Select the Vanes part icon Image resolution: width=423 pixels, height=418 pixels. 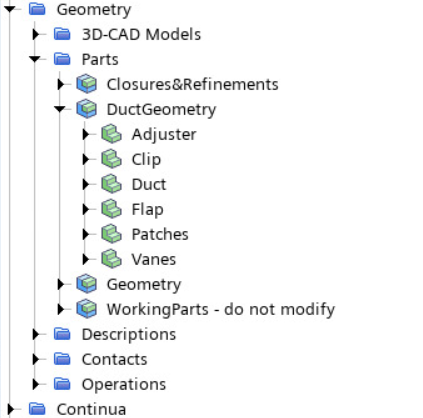click(x=111, y=259)
